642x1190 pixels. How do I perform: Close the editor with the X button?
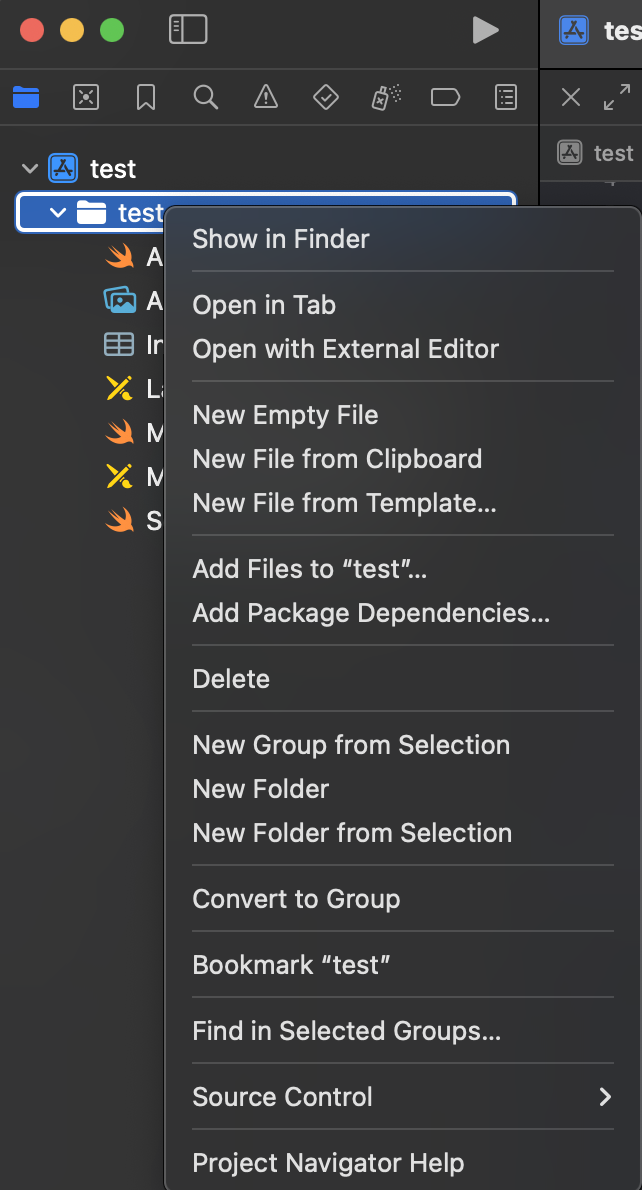(x=571, y=97)
